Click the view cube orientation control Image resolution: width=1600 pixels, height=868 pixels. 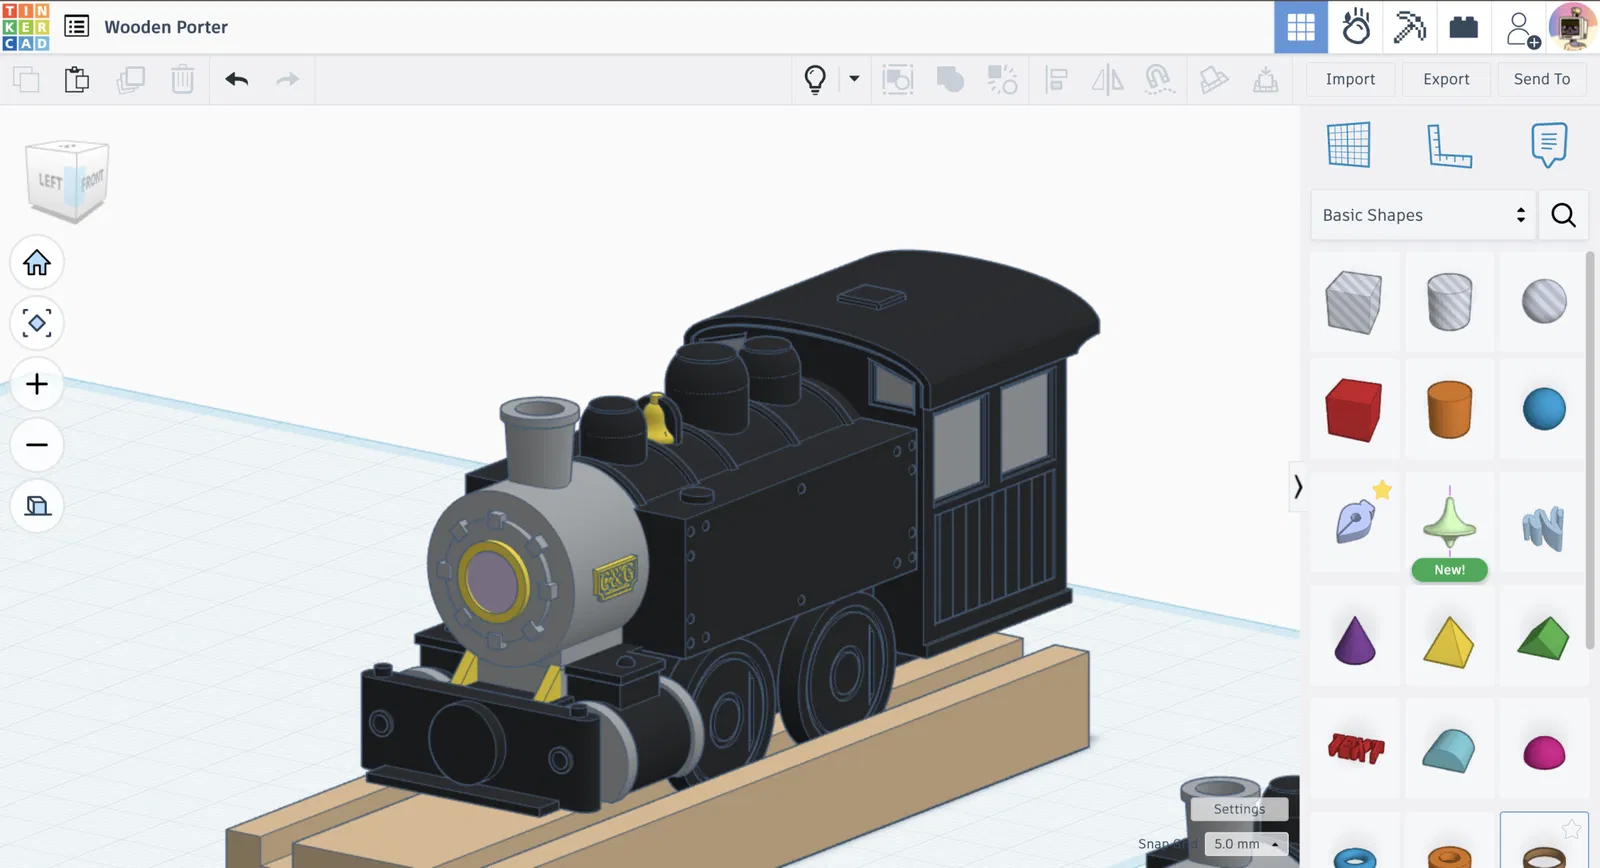[67, 182]
